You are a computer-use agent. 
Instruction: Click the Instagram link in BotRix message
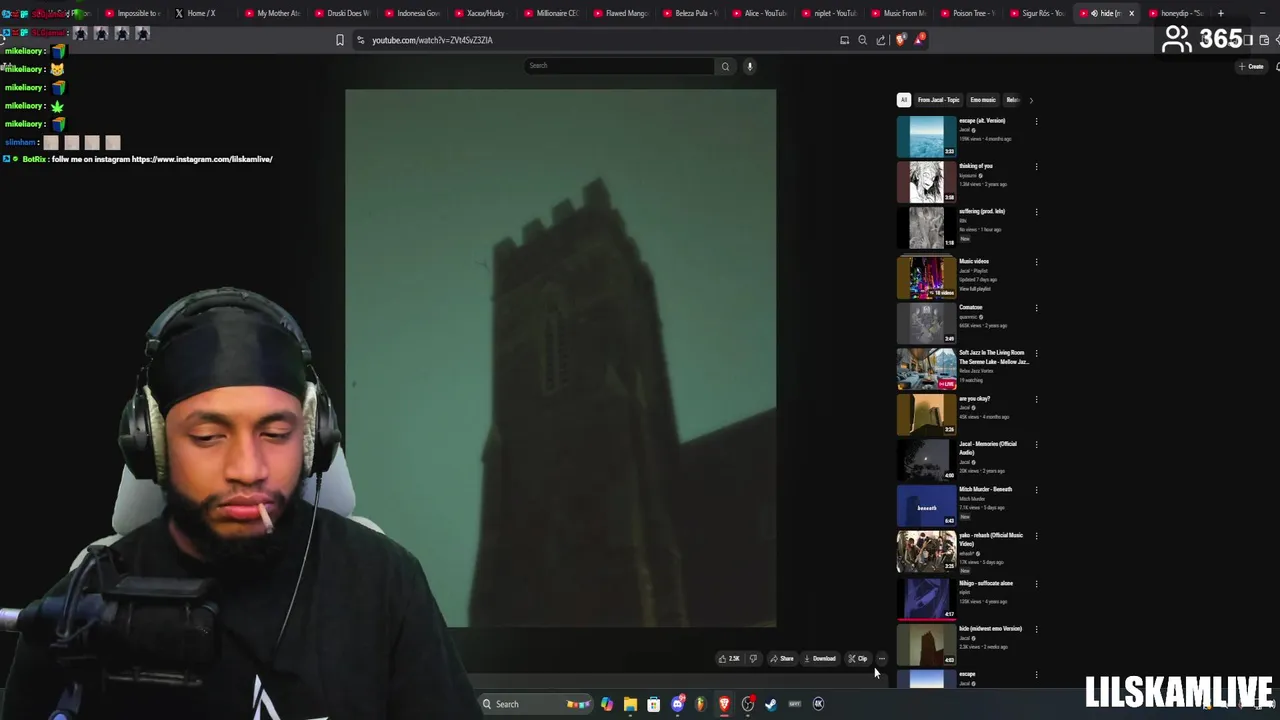[202, 159]
